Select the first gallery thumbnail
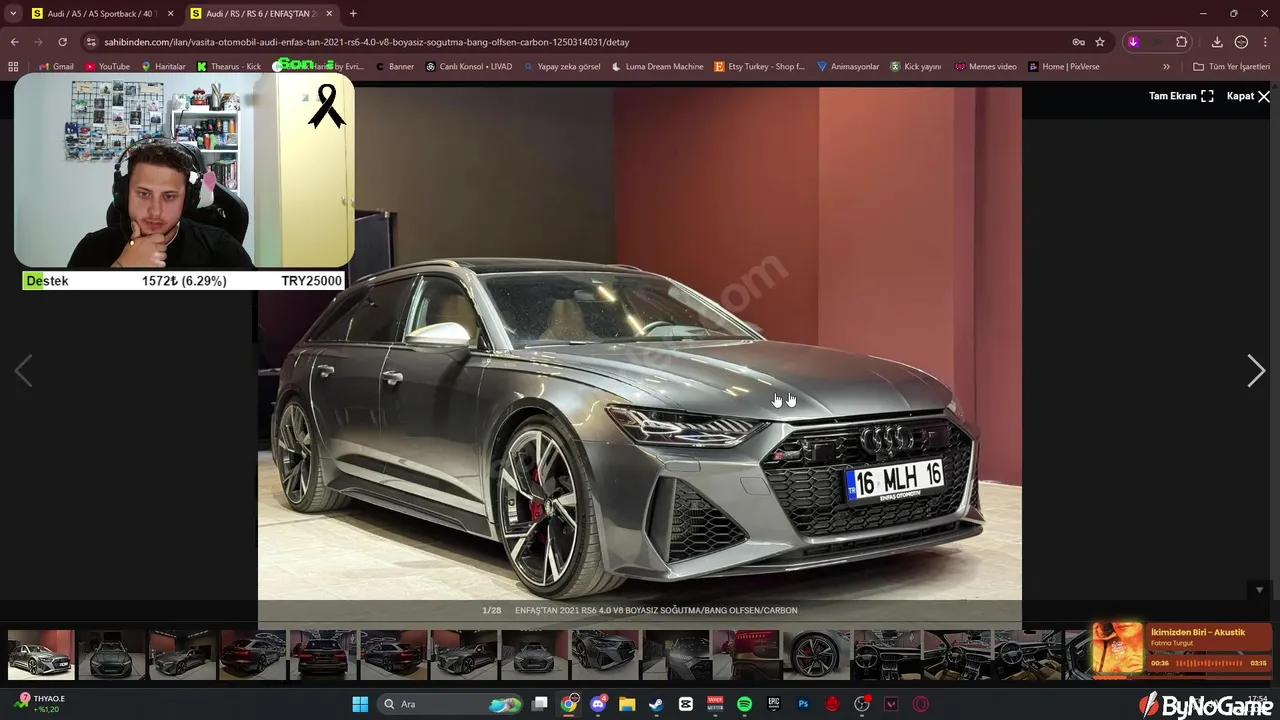The image size is (1280, 720). pos(41,655)
